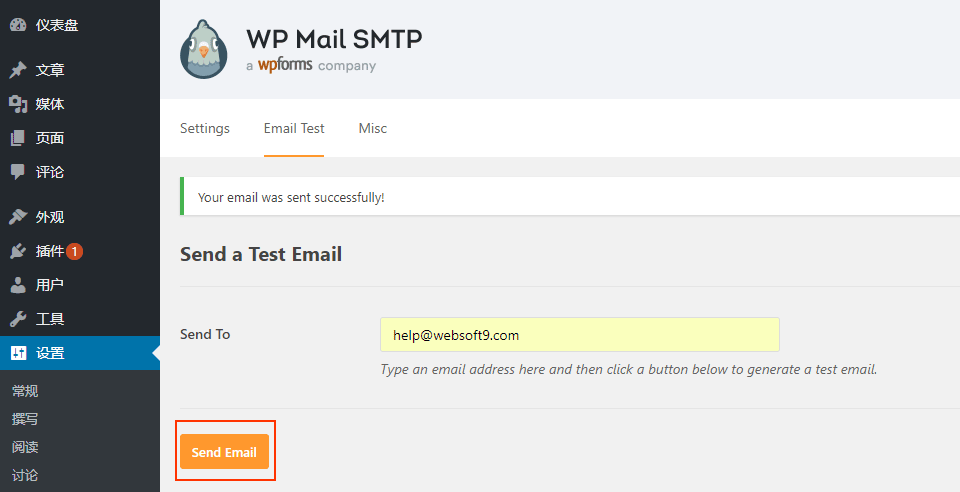Image resolution: width=960 pixels, height=492 pixels.
Task: Click the comments speech bubble icon
Action: coord(18,172)
